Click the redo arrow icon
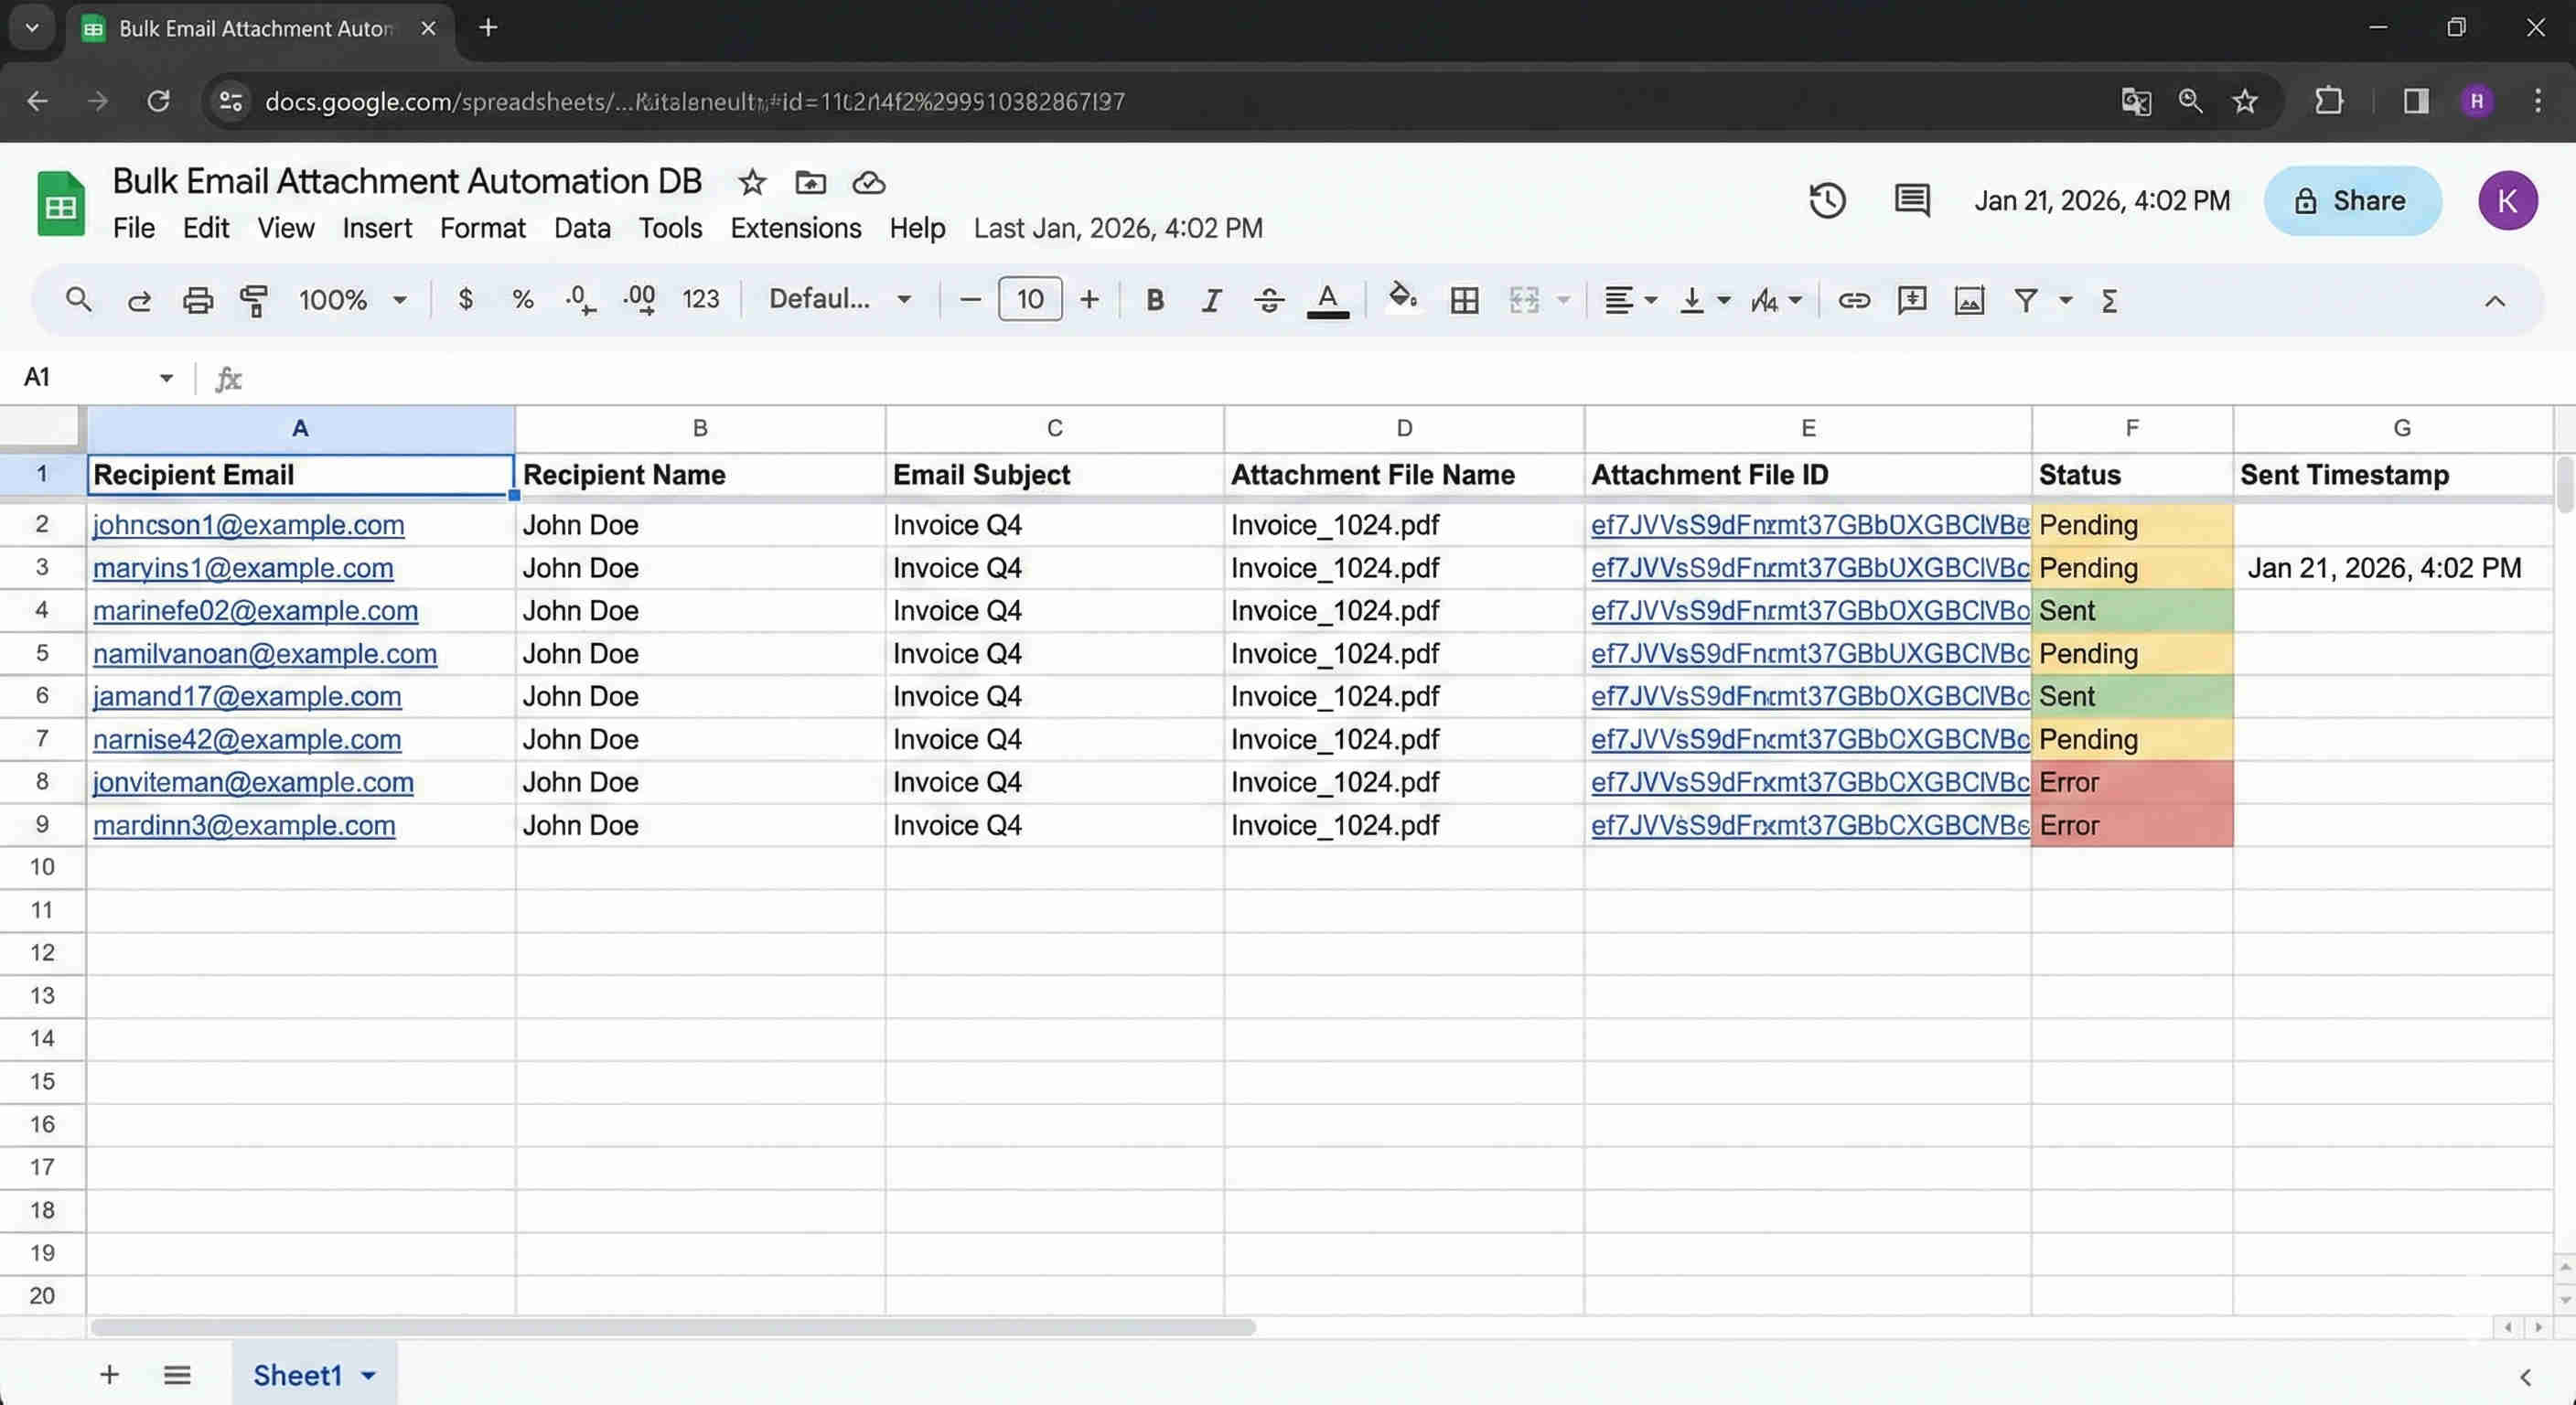This screenshot has width=2576, height=1405. pos(139,300)
